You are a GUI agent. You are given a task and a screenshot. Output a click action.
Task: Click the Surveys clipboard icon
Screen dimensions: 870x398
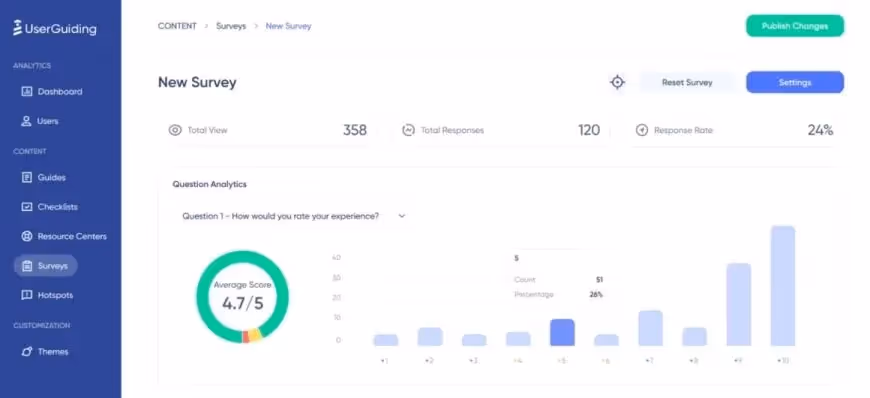point(27,266)
